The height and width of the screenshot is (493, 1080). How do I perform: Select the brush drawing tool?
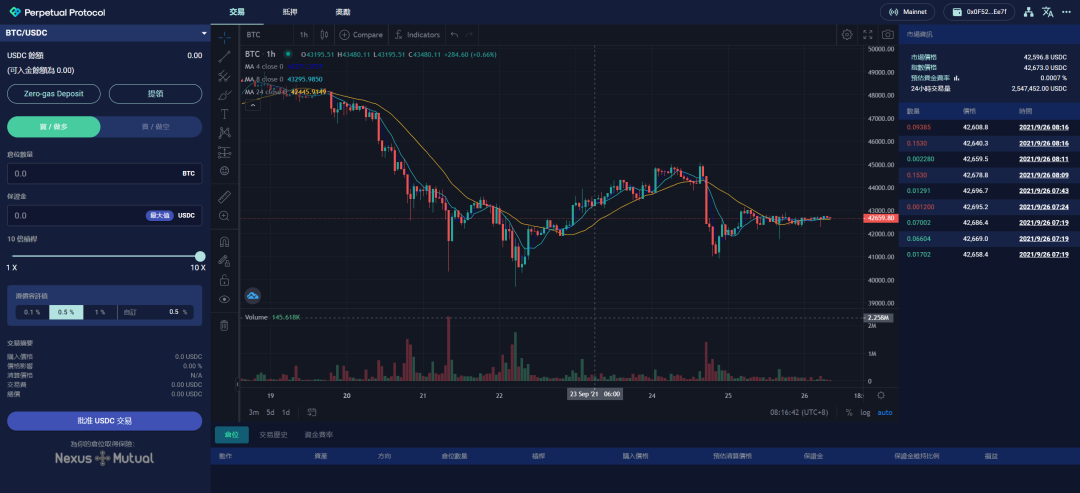(224, 95)
